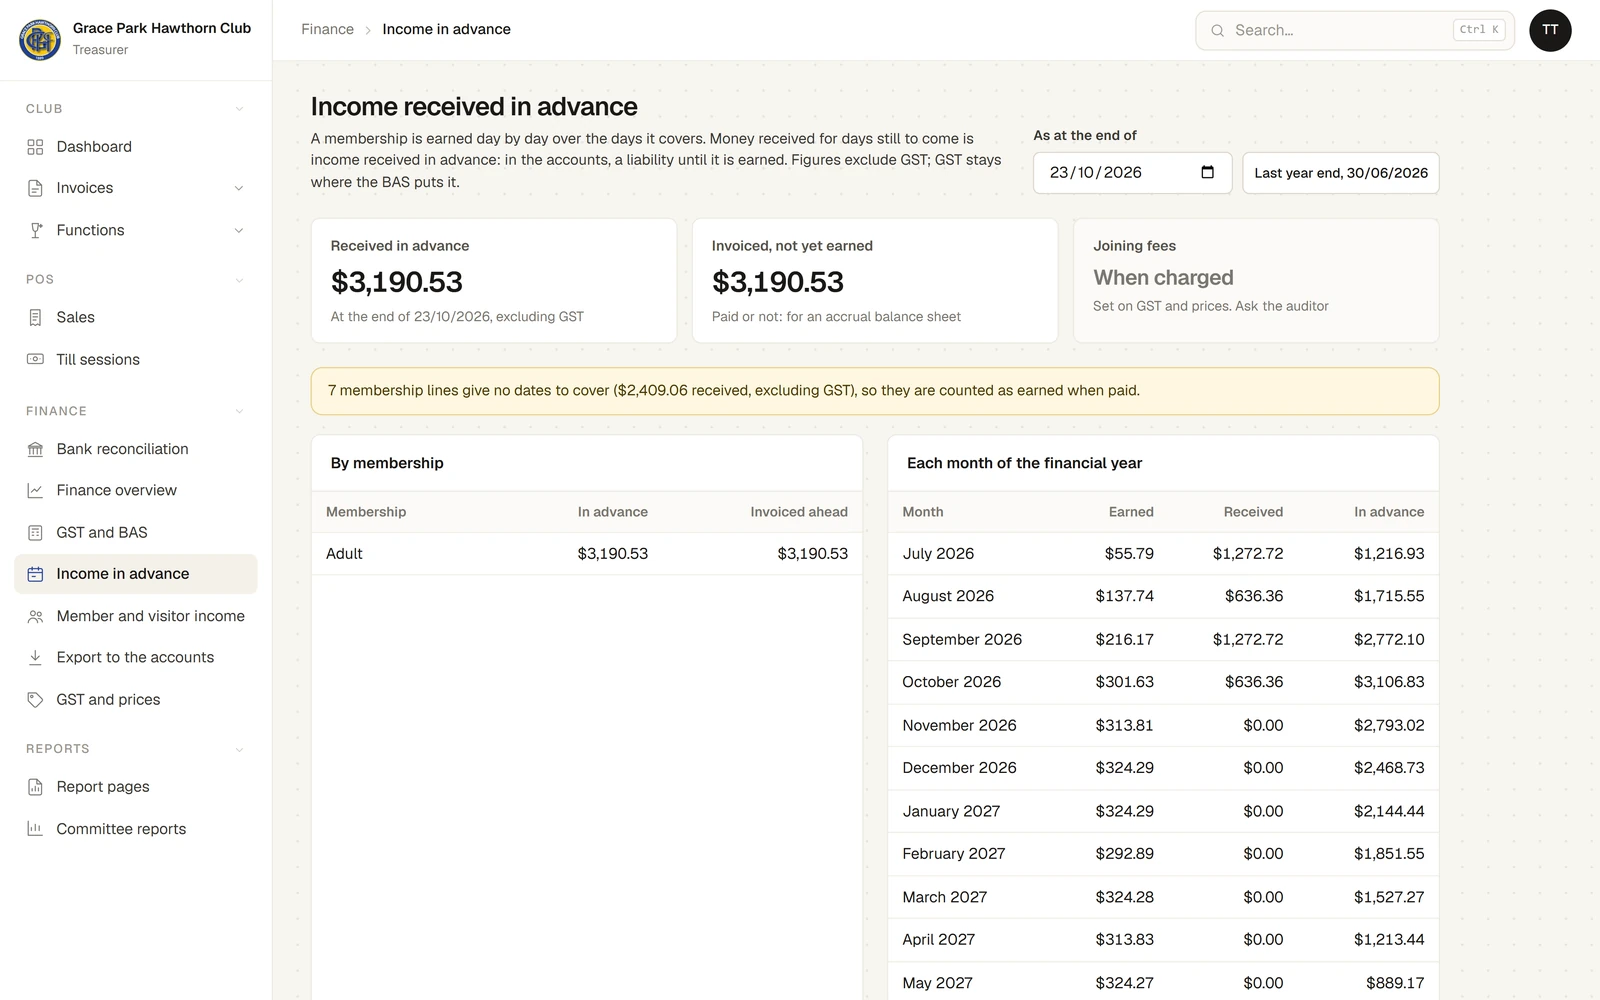Screen dimensions: 1600x1000
Task: Expand the Functions submenu chevron
Action: pyautogui.click(x=239, y=230)
